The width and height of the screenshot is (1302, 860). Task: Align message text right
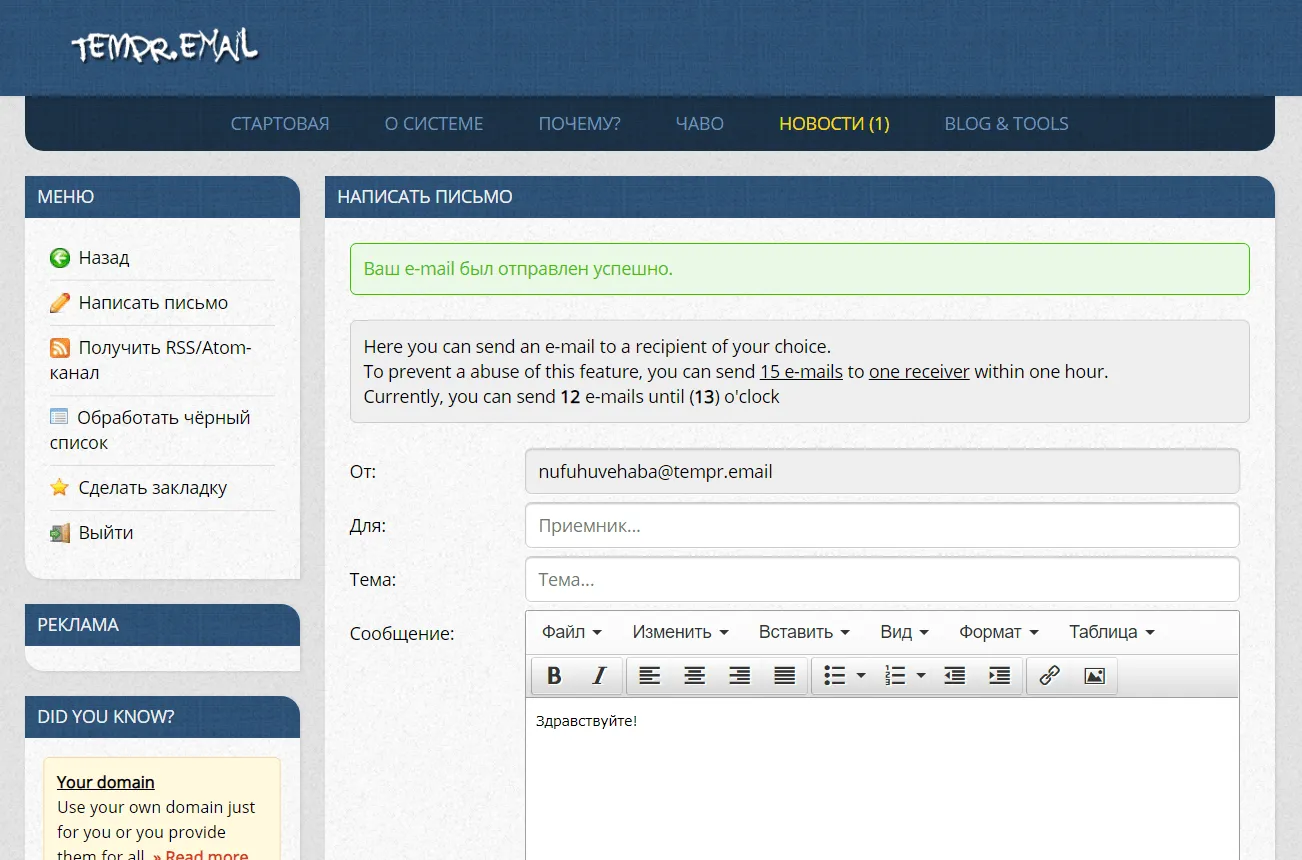click(740, 676)
